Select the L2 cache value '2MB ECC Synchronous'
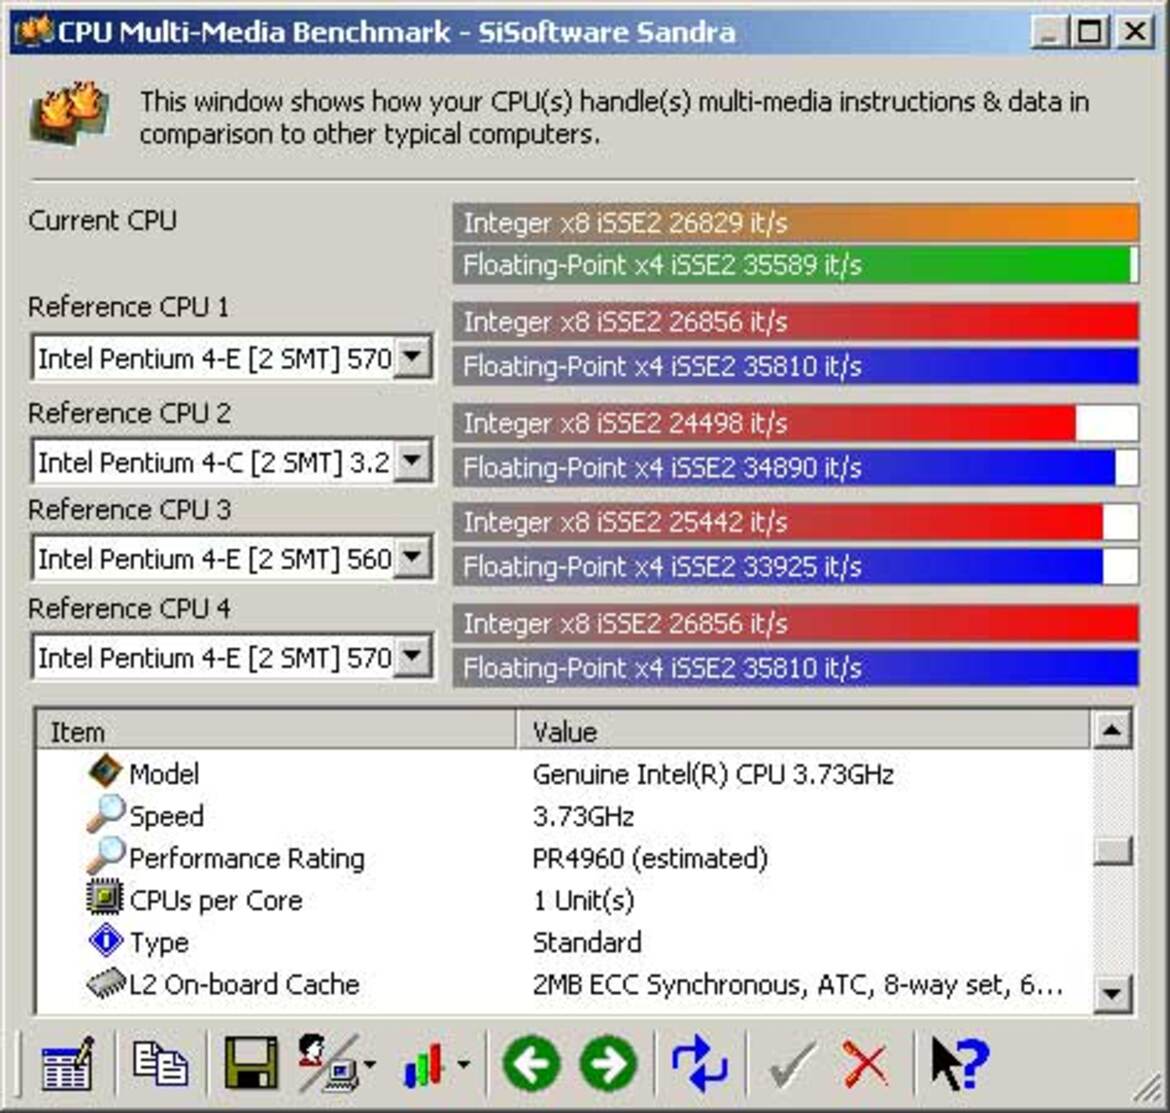 [x=669, y=985]
